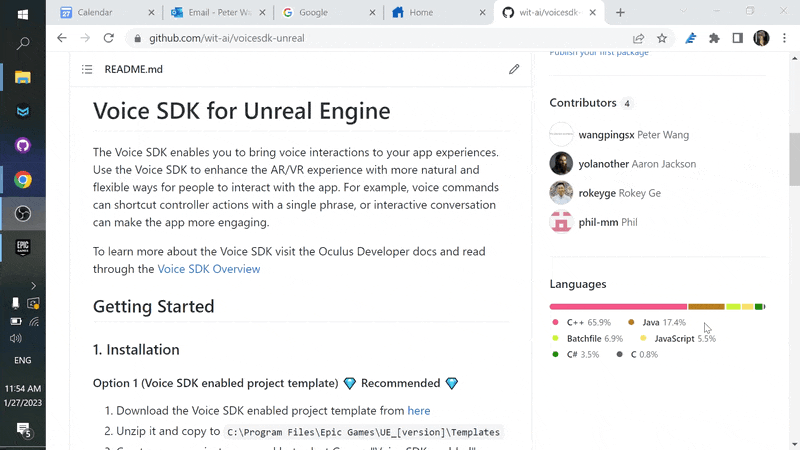
Task: Reload the GitHub page
Action: coord(109,38)
